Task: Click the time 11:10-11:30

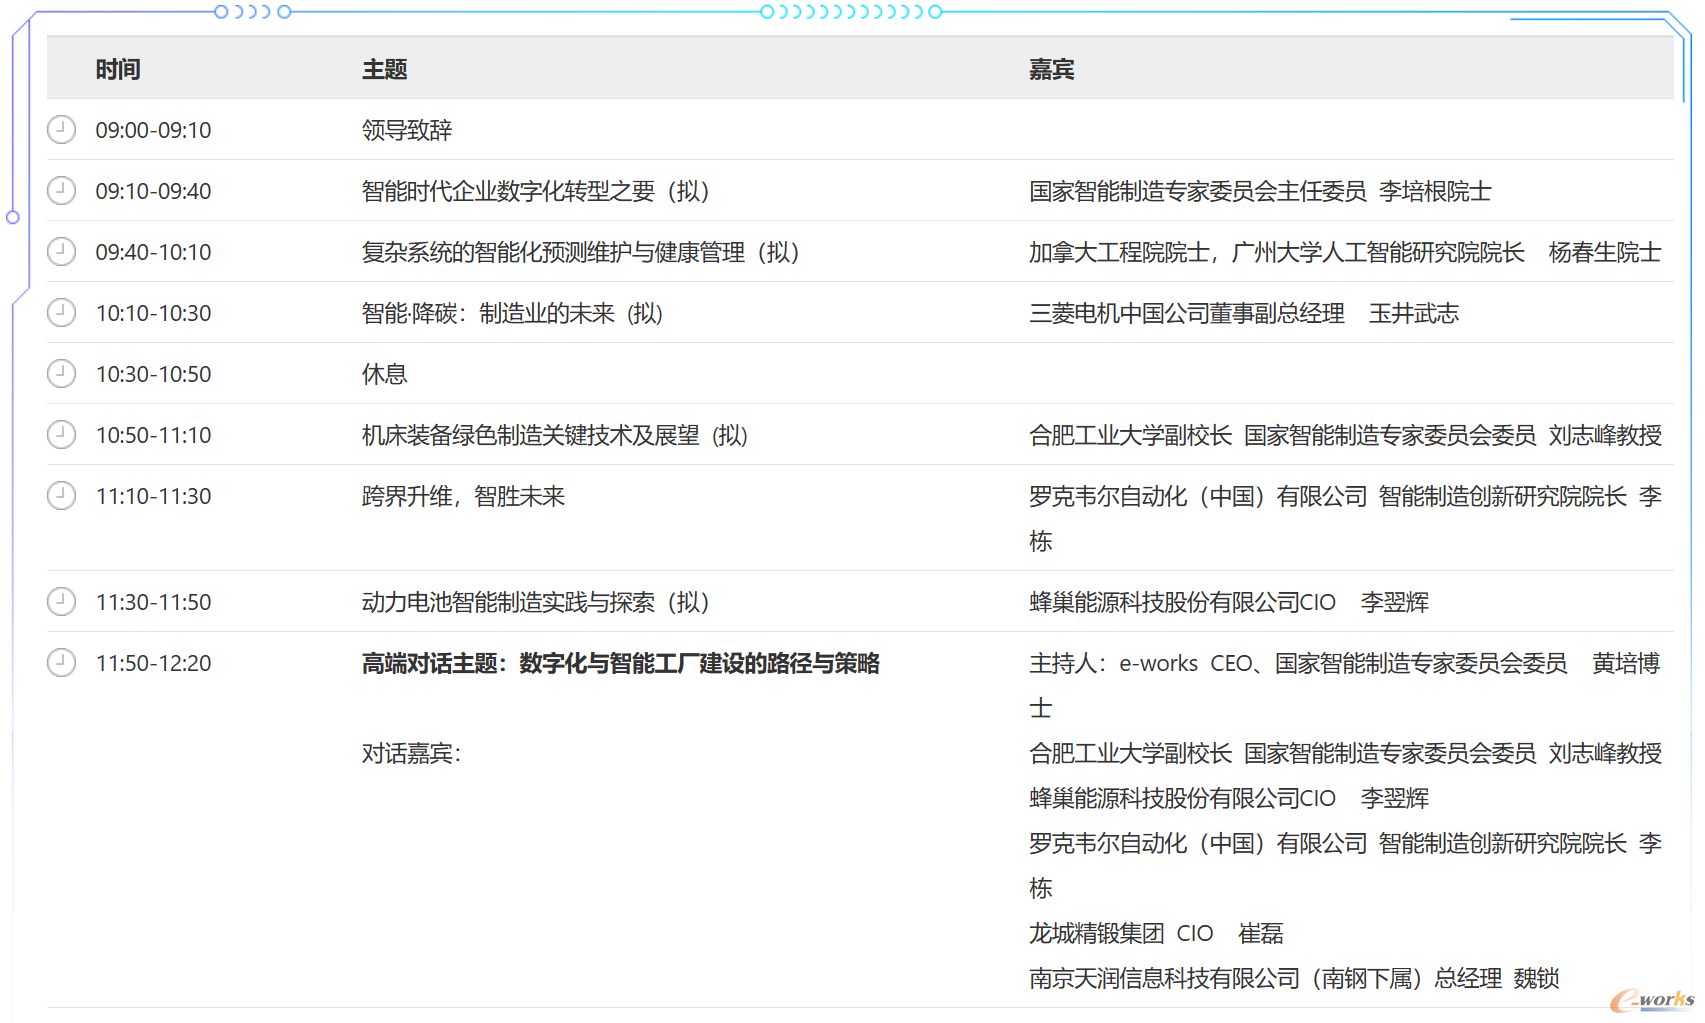Action: tap(153, 496)
